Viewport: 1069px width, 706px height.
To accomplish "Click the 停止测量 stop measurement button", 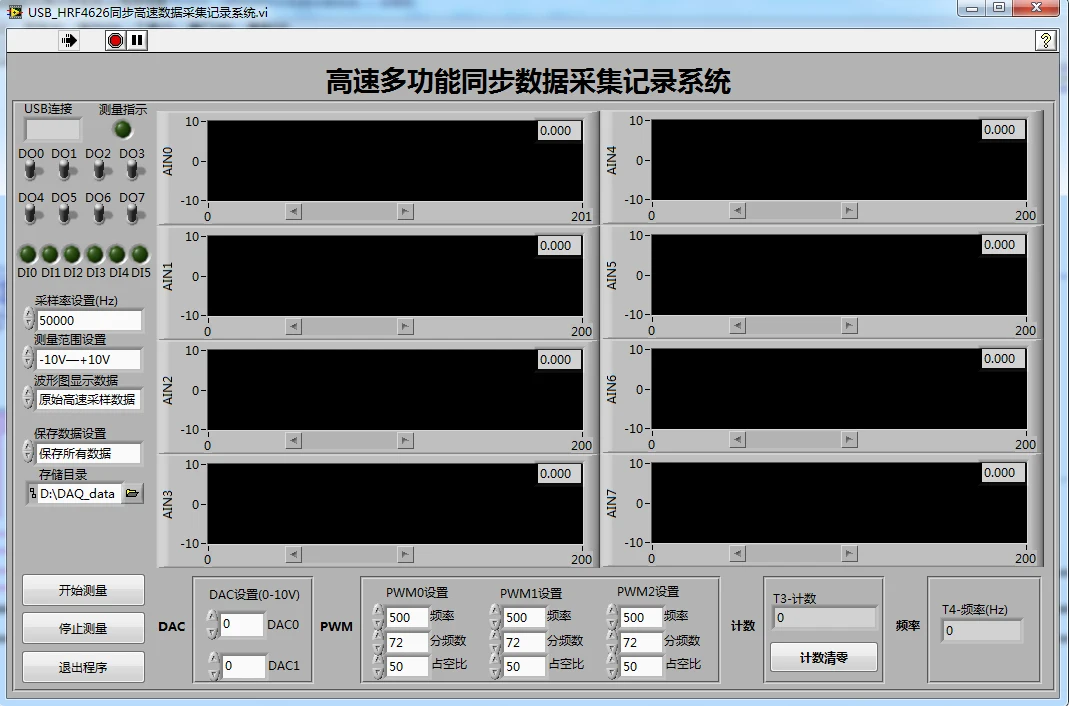I will [x=83, y=628].
